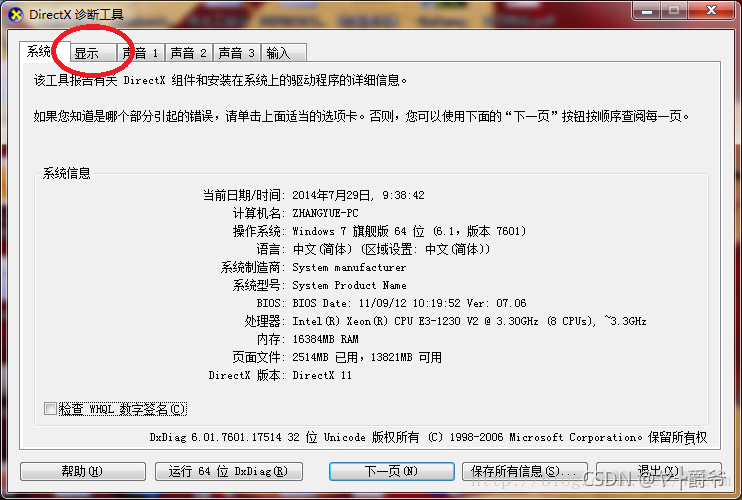Open the 输入 tab
The image size is (742, 500).
pyautogui.click(x=279, y=53)
